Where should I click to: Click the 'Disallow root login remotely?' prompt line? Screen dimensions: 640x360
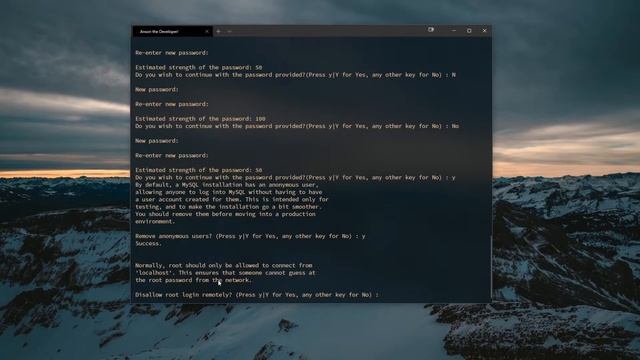click(x=257, y=295)
